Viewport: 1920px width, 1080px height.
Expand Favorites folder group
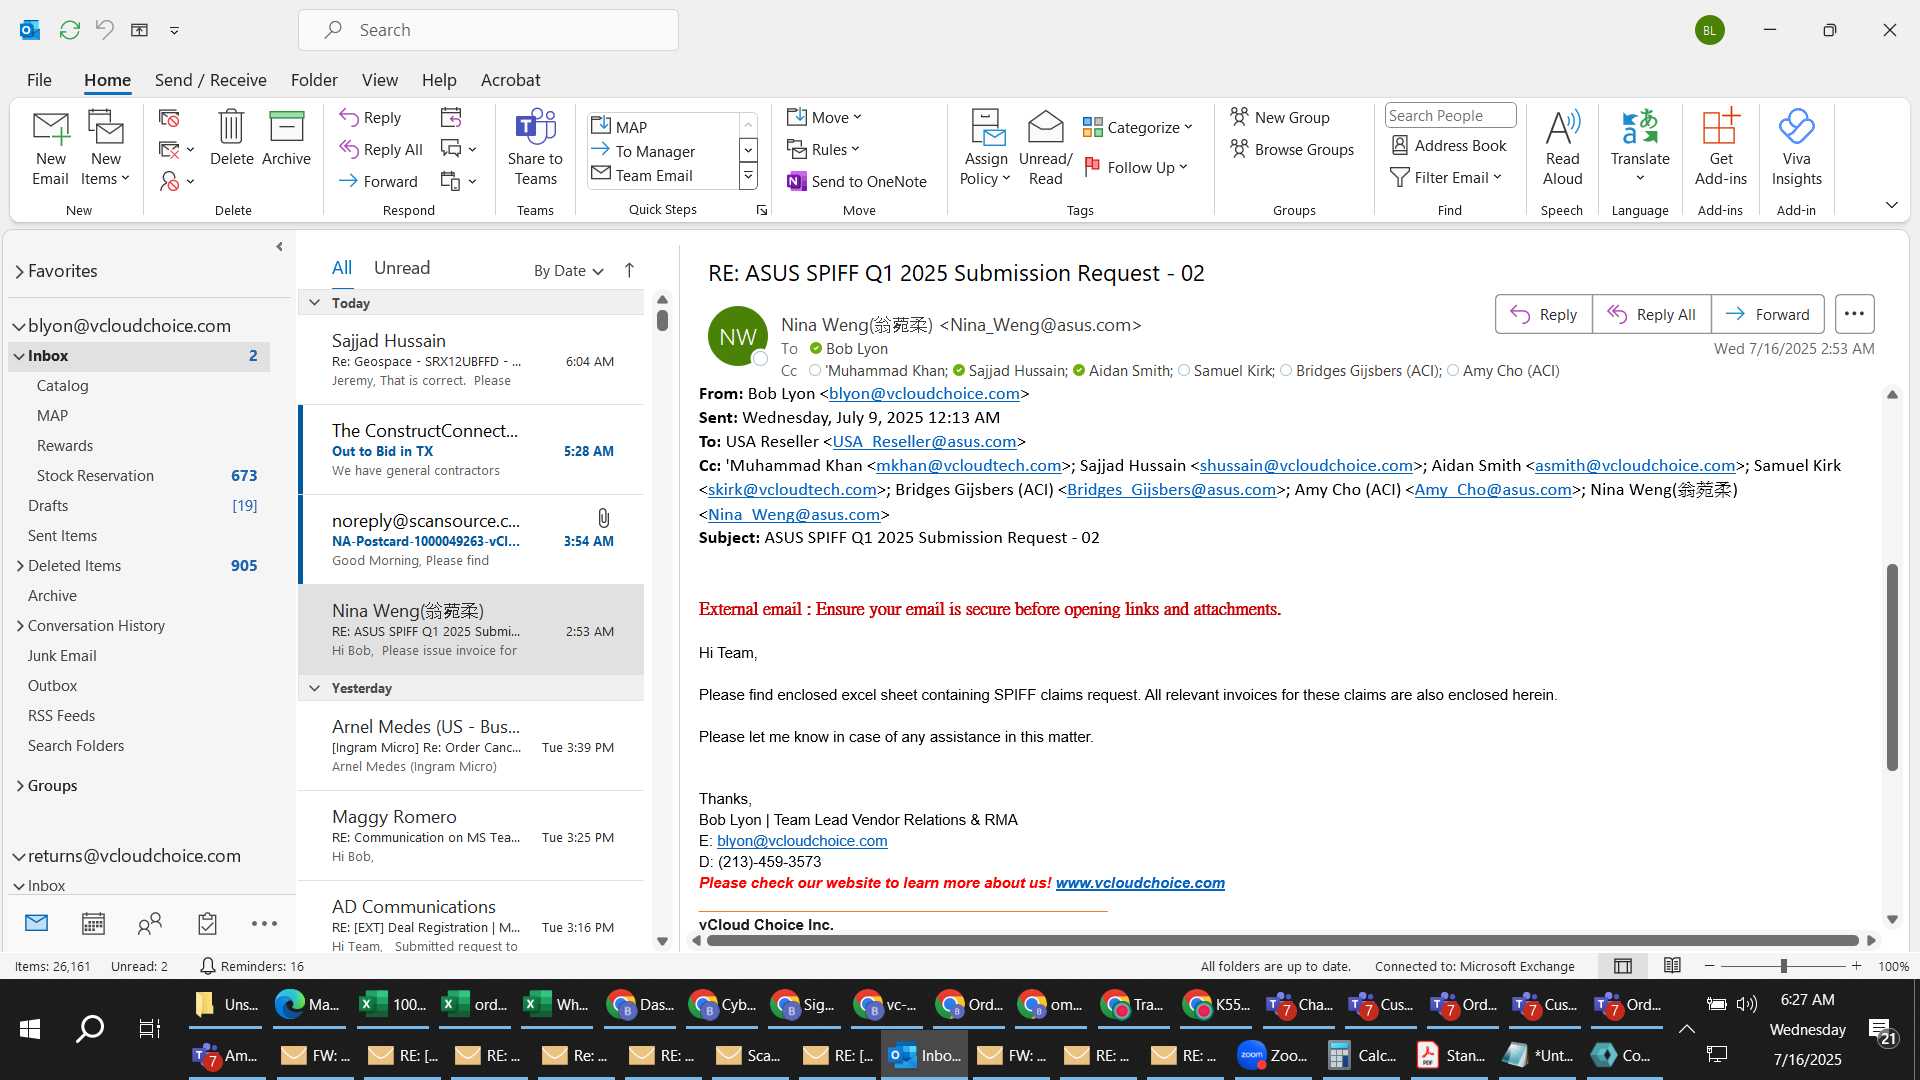(19, 271)
